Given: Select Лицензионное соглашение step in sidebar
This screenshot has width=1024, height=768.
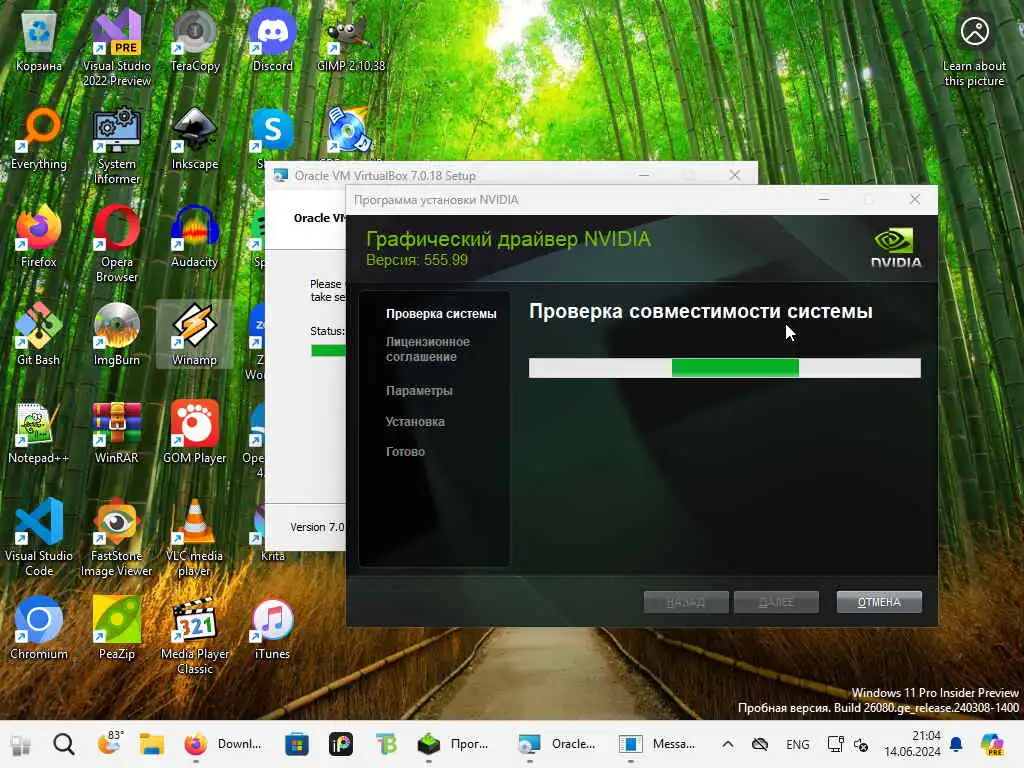Looking at the screenshot, I should [428, 349].
